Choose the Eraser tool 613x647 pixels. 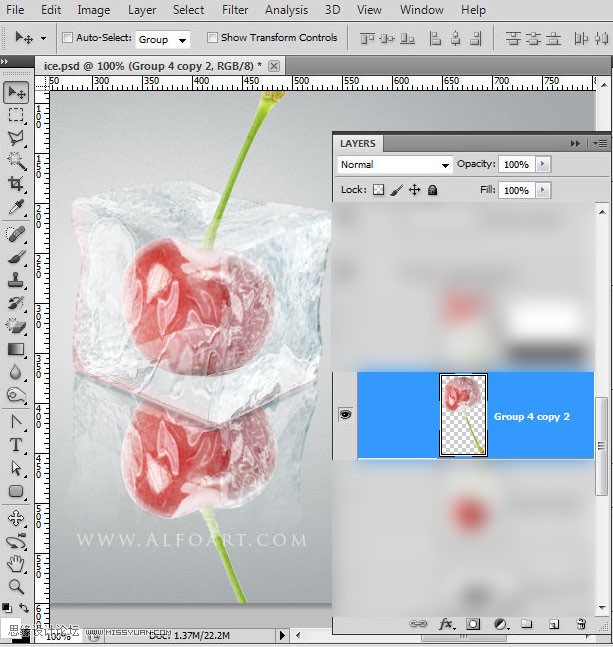point(16,326)
